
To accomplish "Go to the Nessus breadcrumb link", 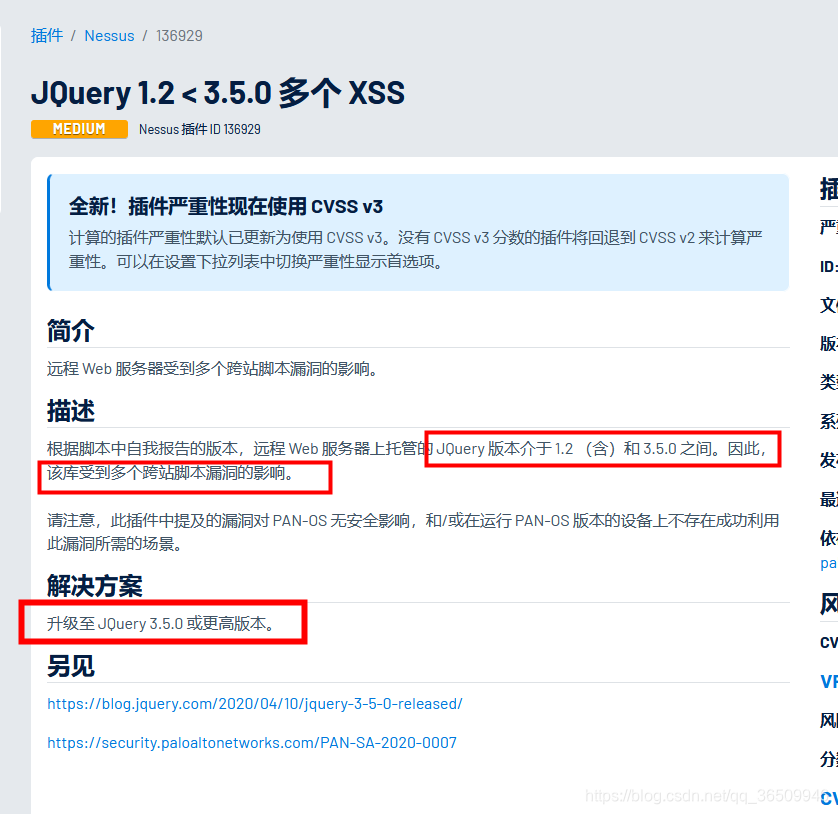I will 110,36.
